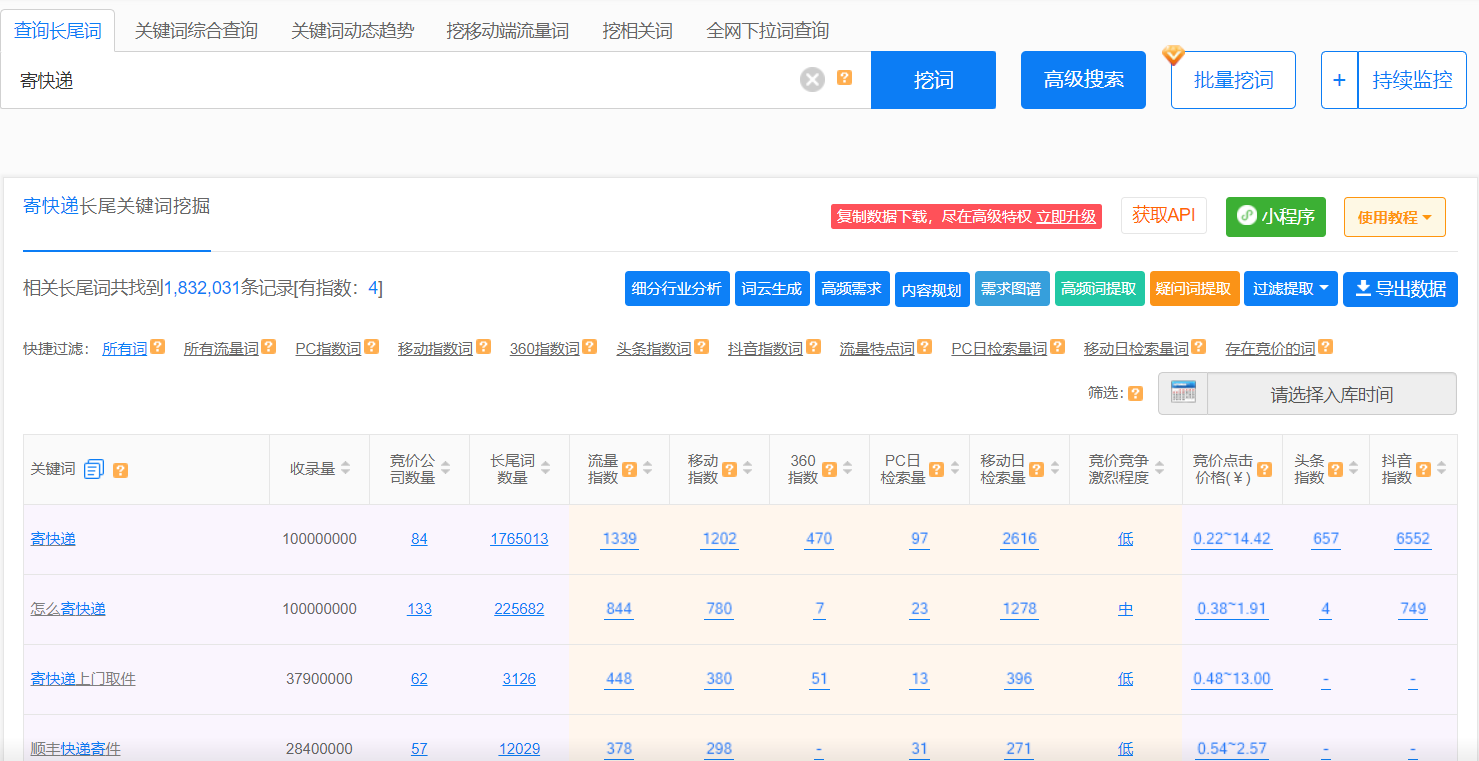
Task: Open help icon beside PC日检索量词 filter
Action: 1057,347
